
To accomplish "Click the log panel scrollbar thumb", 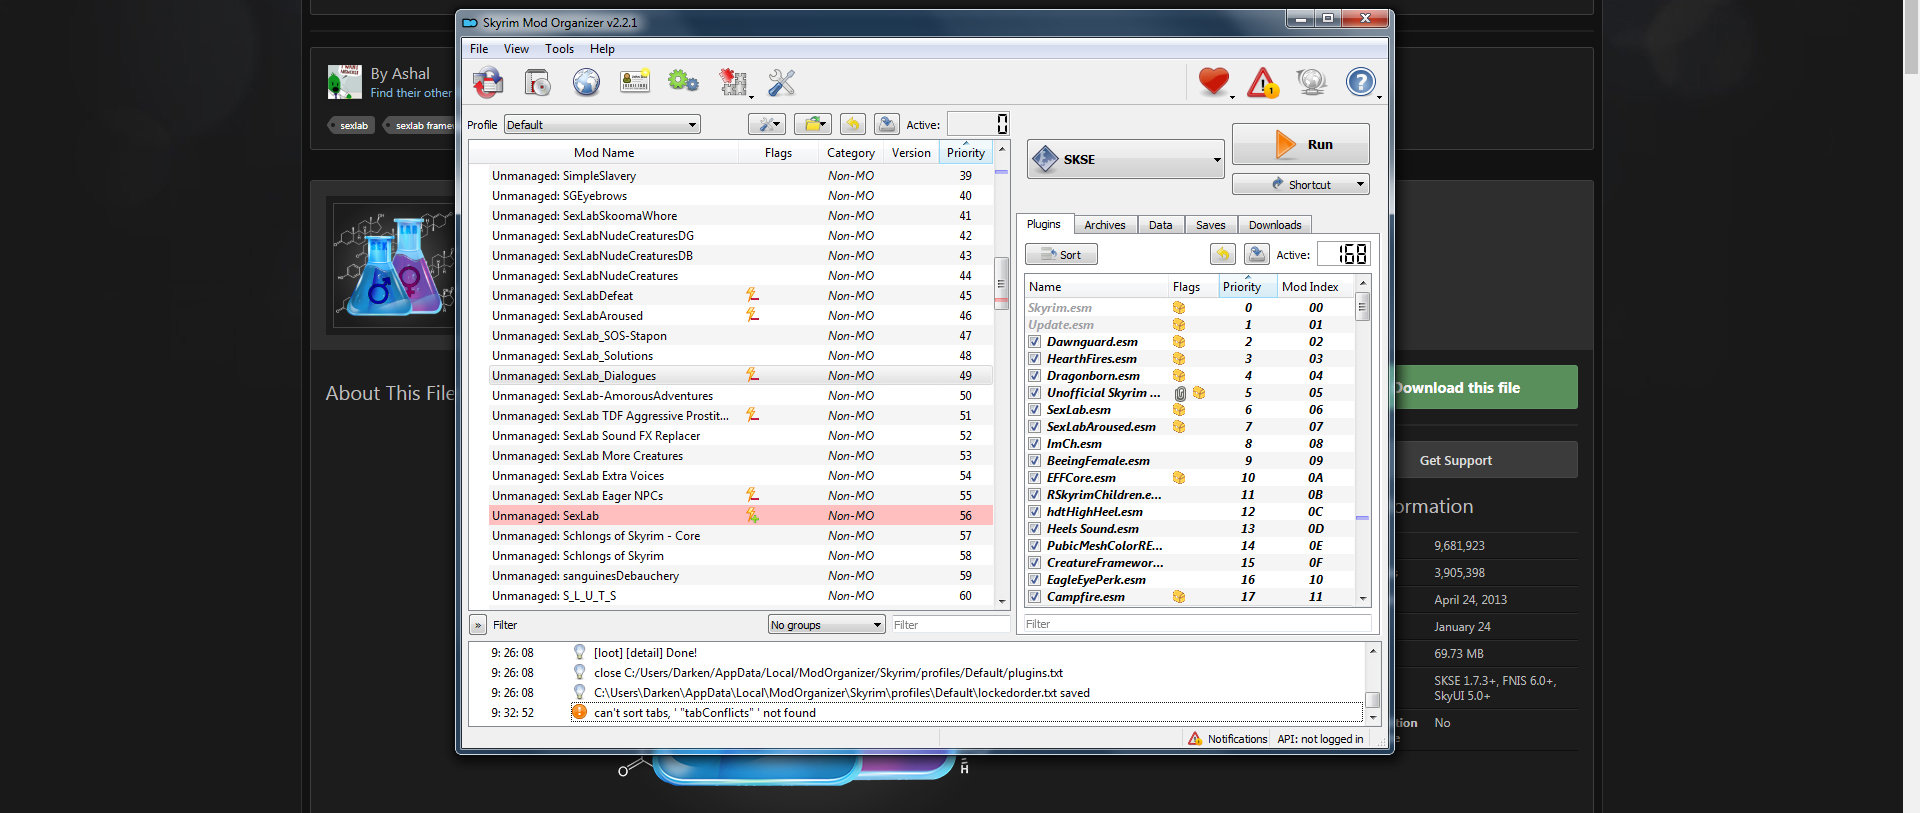I will [1373, 700].
